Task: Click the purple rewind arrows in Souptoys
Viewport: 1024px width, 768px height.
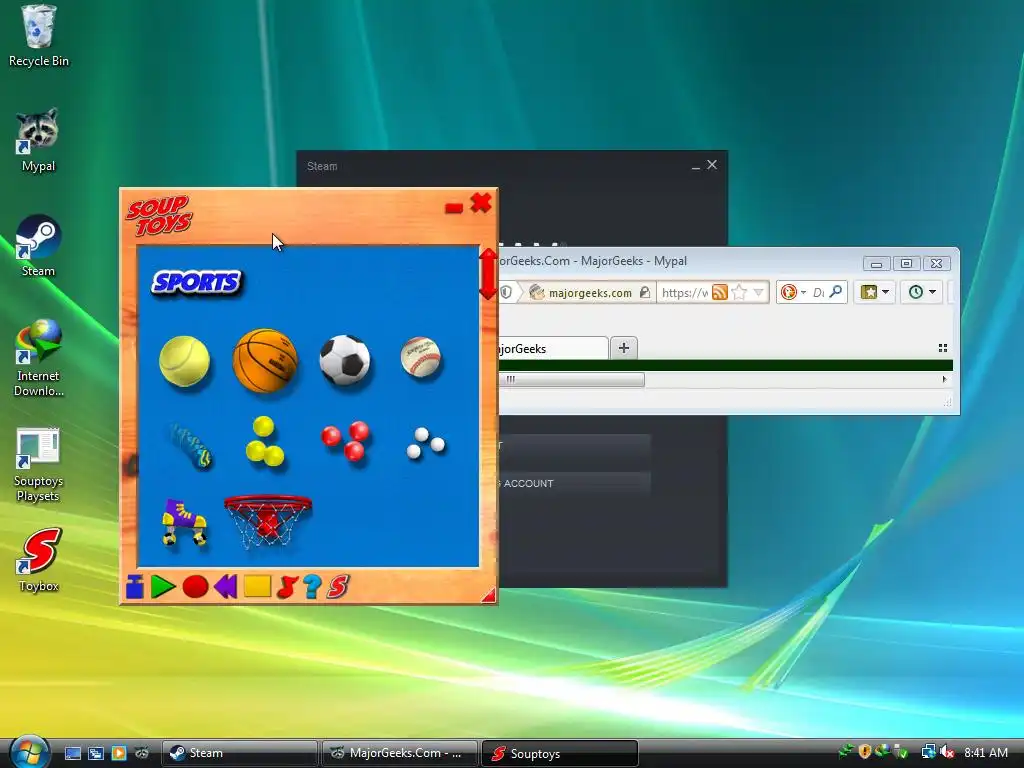Action: (x=225, y=586)
